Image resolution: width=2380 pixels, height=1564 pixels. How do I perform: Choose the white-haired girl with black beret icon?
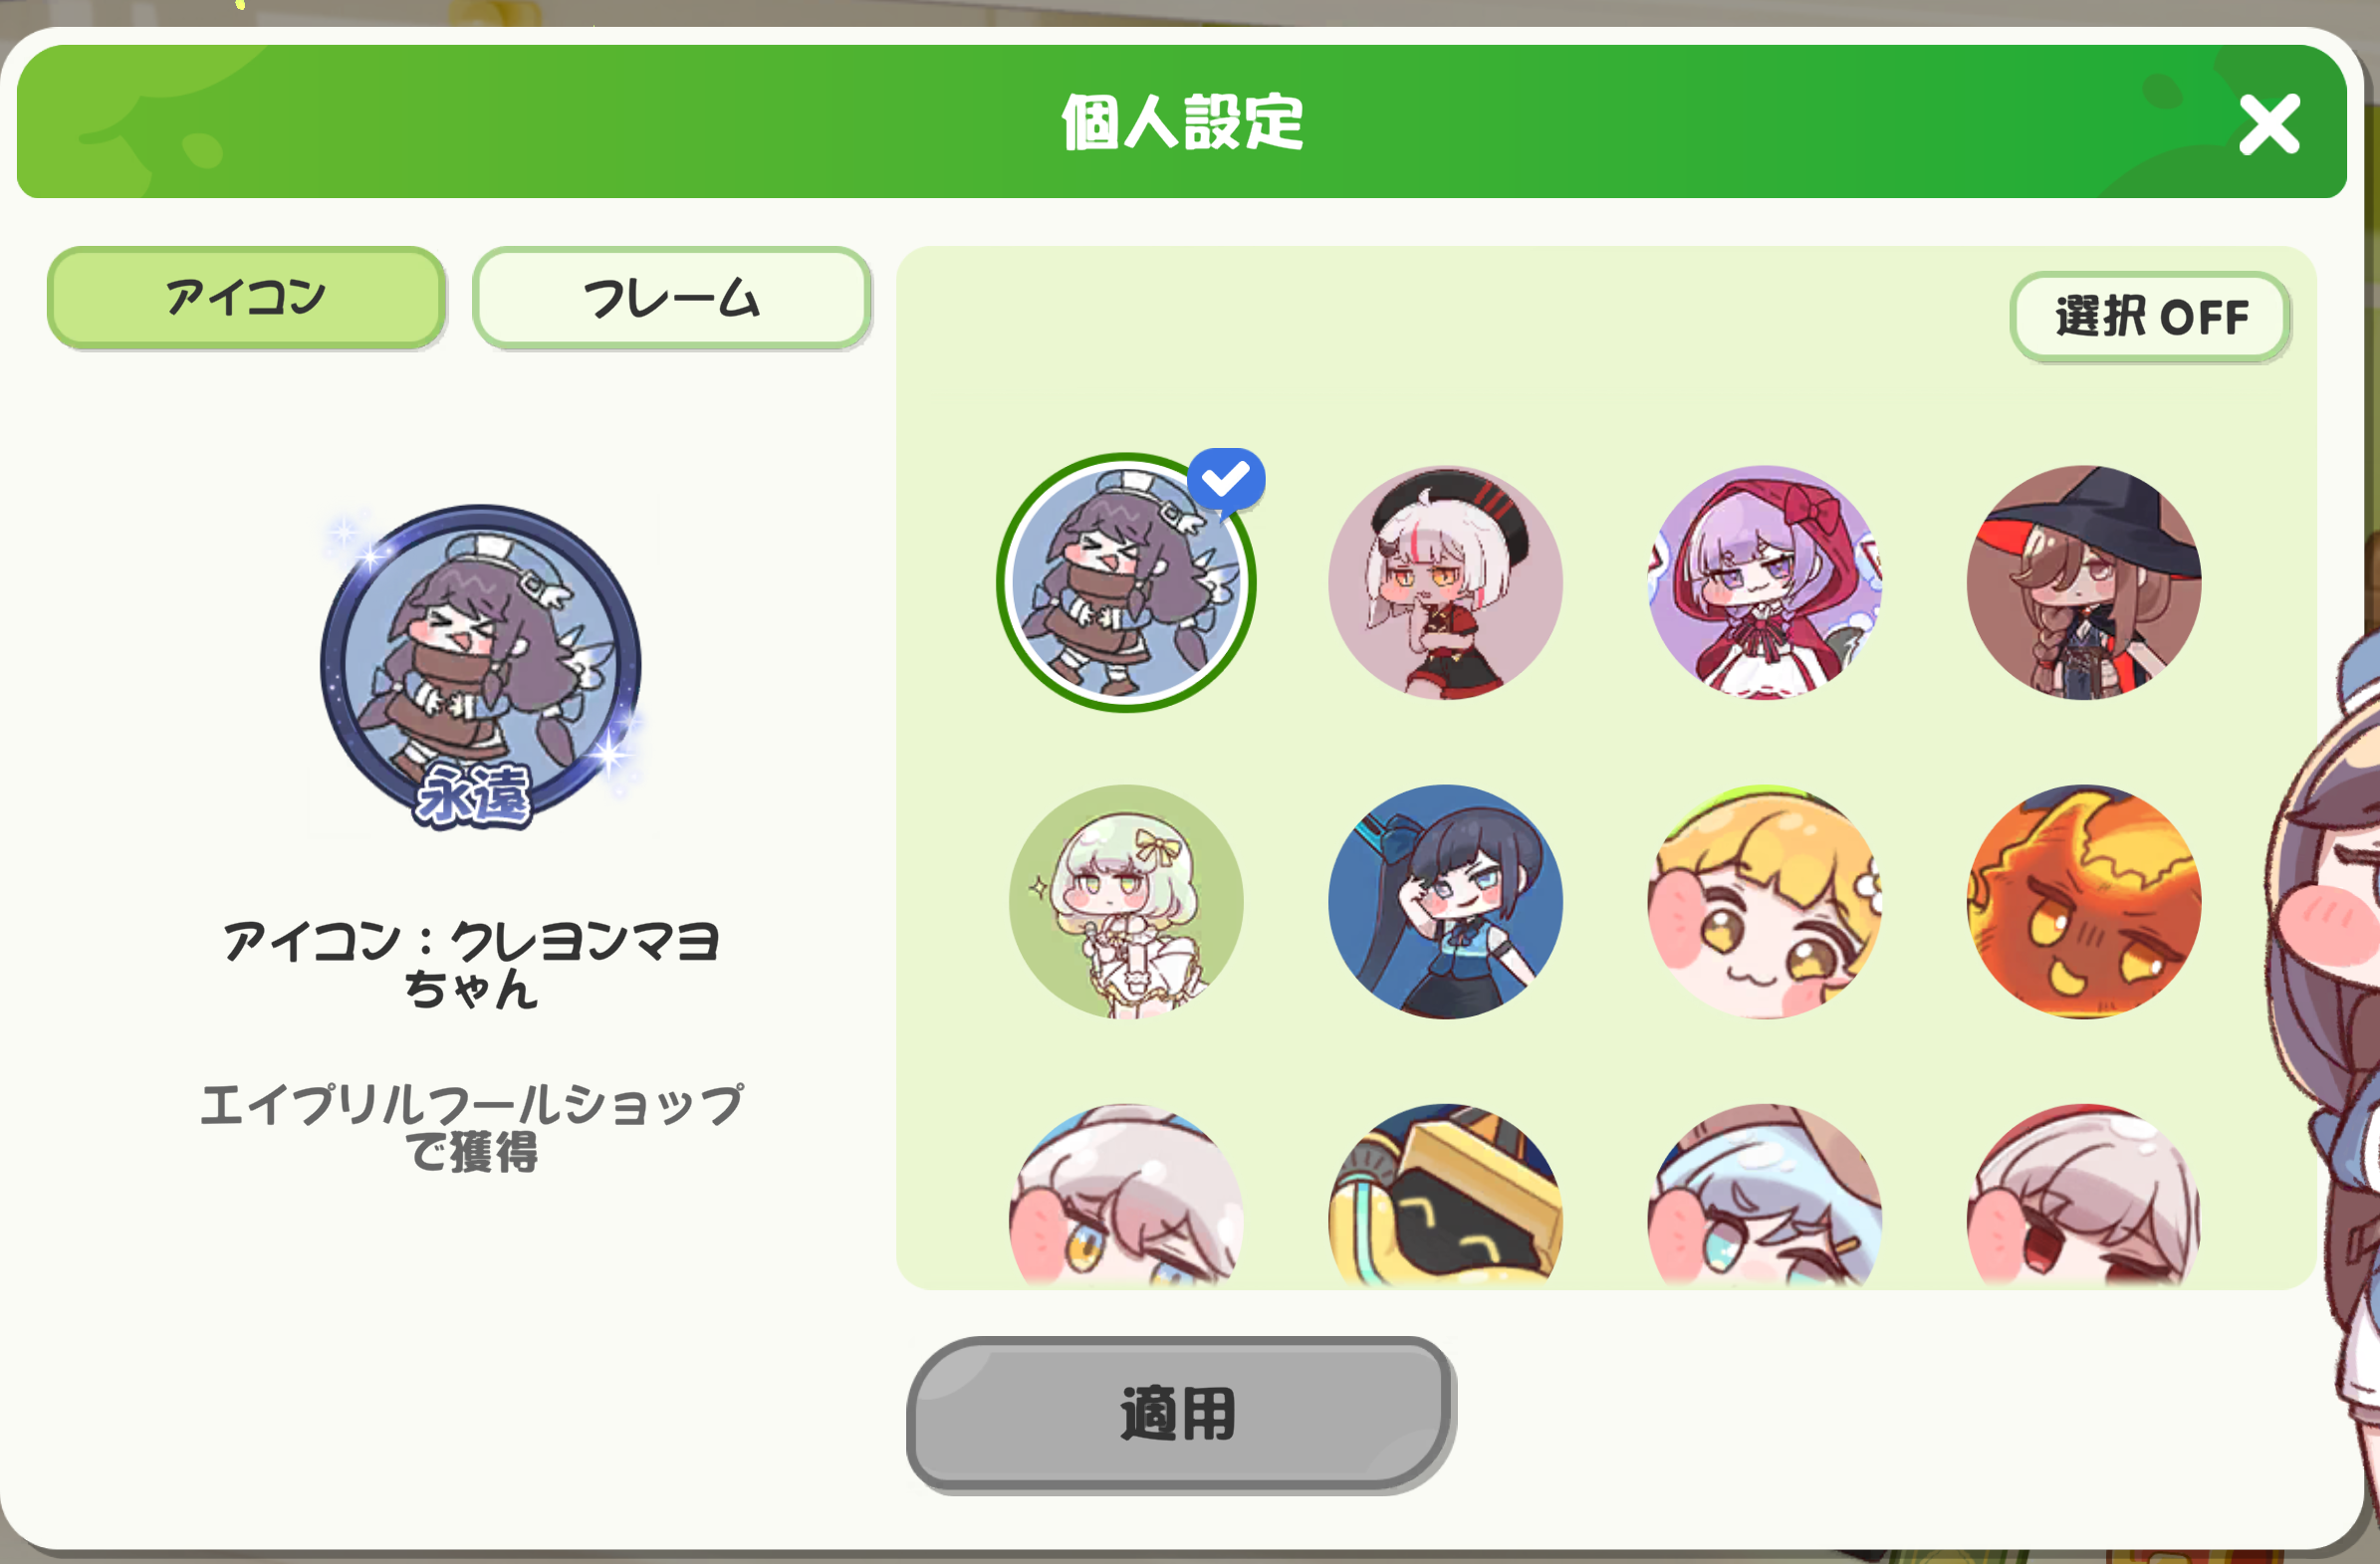(x=1445, y=583)
